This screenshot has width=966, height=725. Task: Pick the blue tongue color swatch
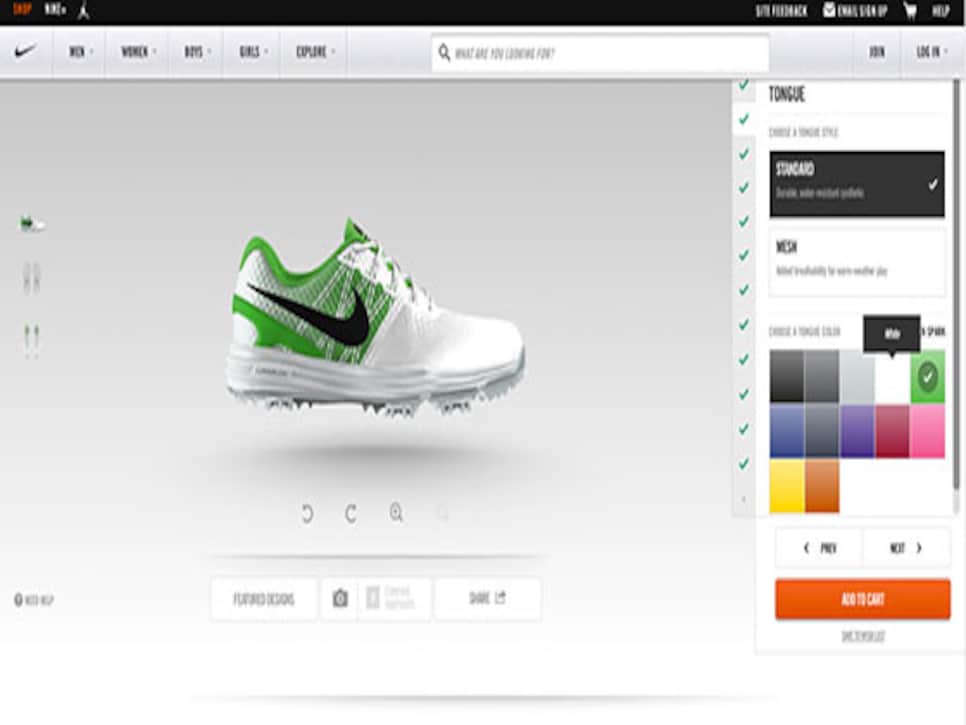click(787, 431)
